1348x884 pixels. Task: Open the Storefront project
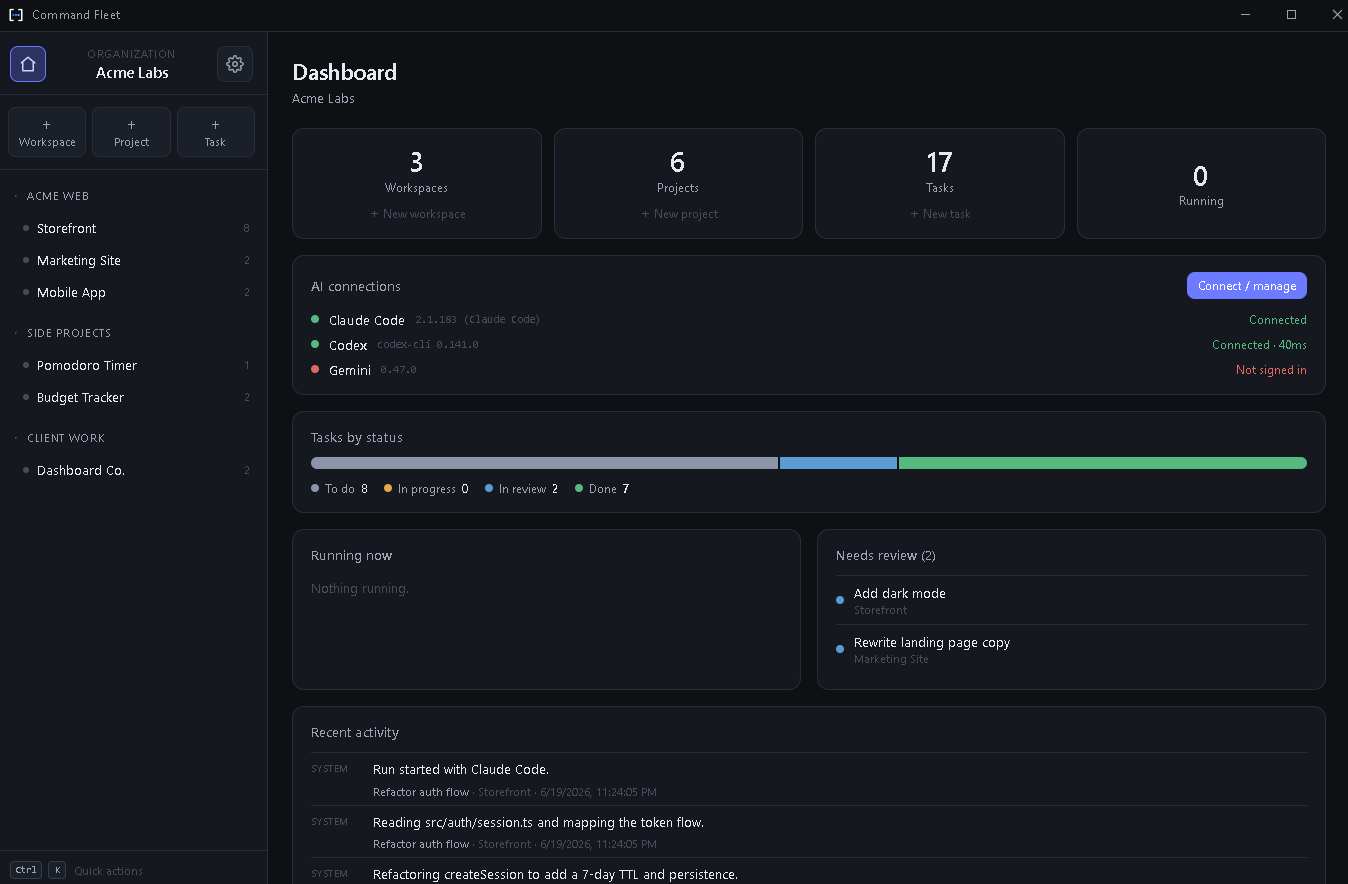click(x=133, y=228)
